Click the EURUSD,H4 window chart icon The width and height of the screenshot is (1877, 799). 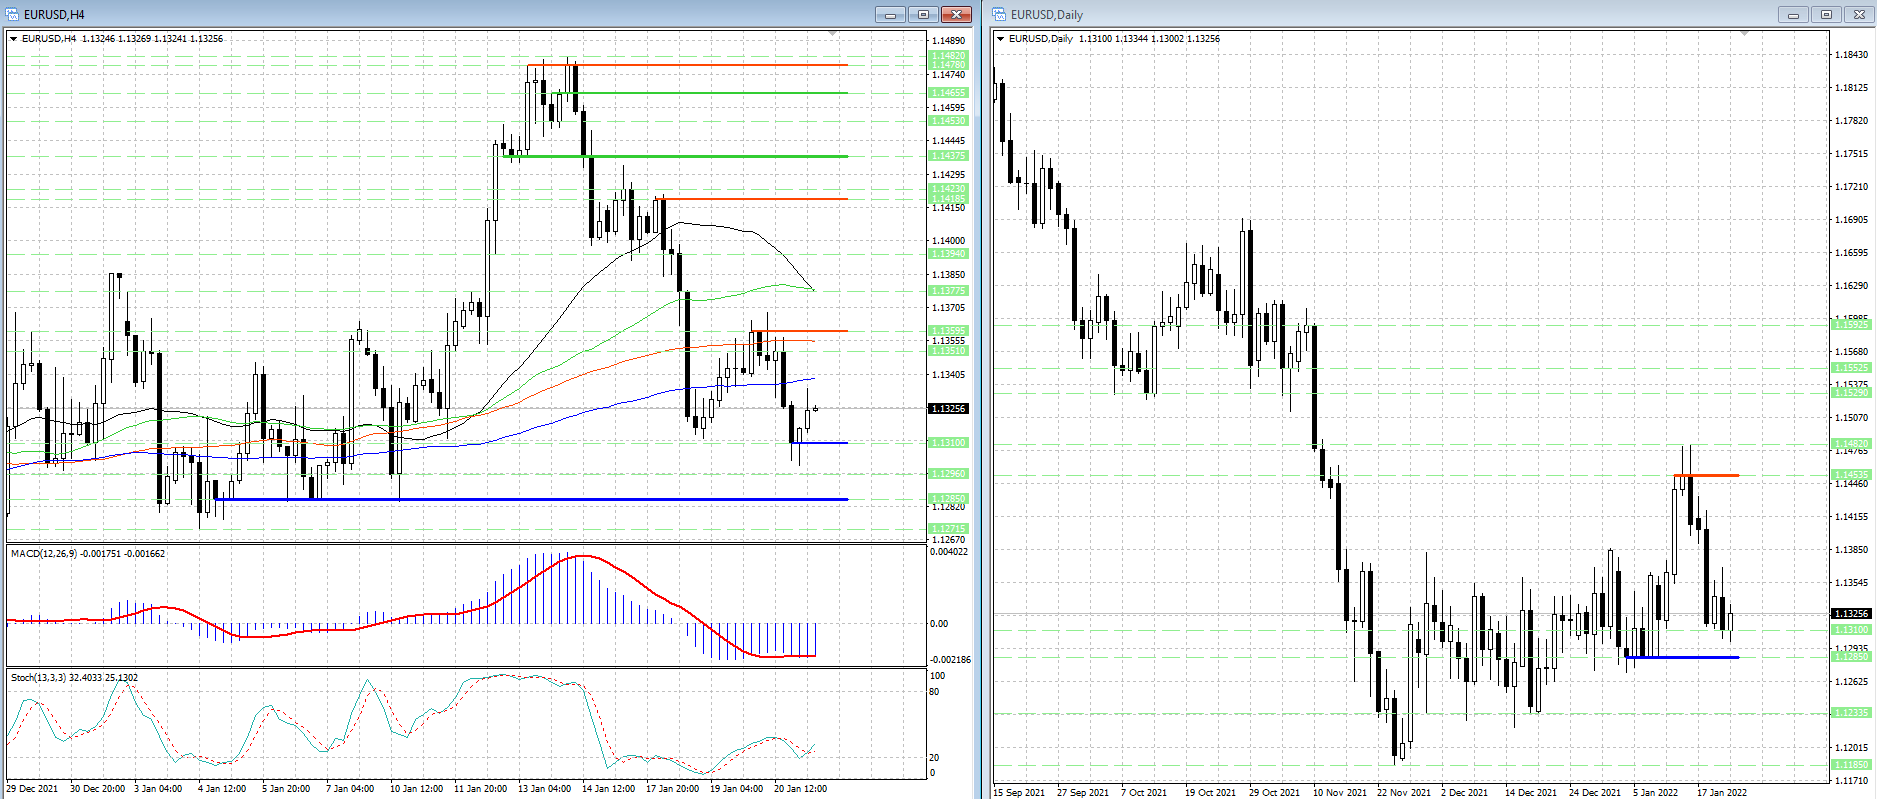12,14
